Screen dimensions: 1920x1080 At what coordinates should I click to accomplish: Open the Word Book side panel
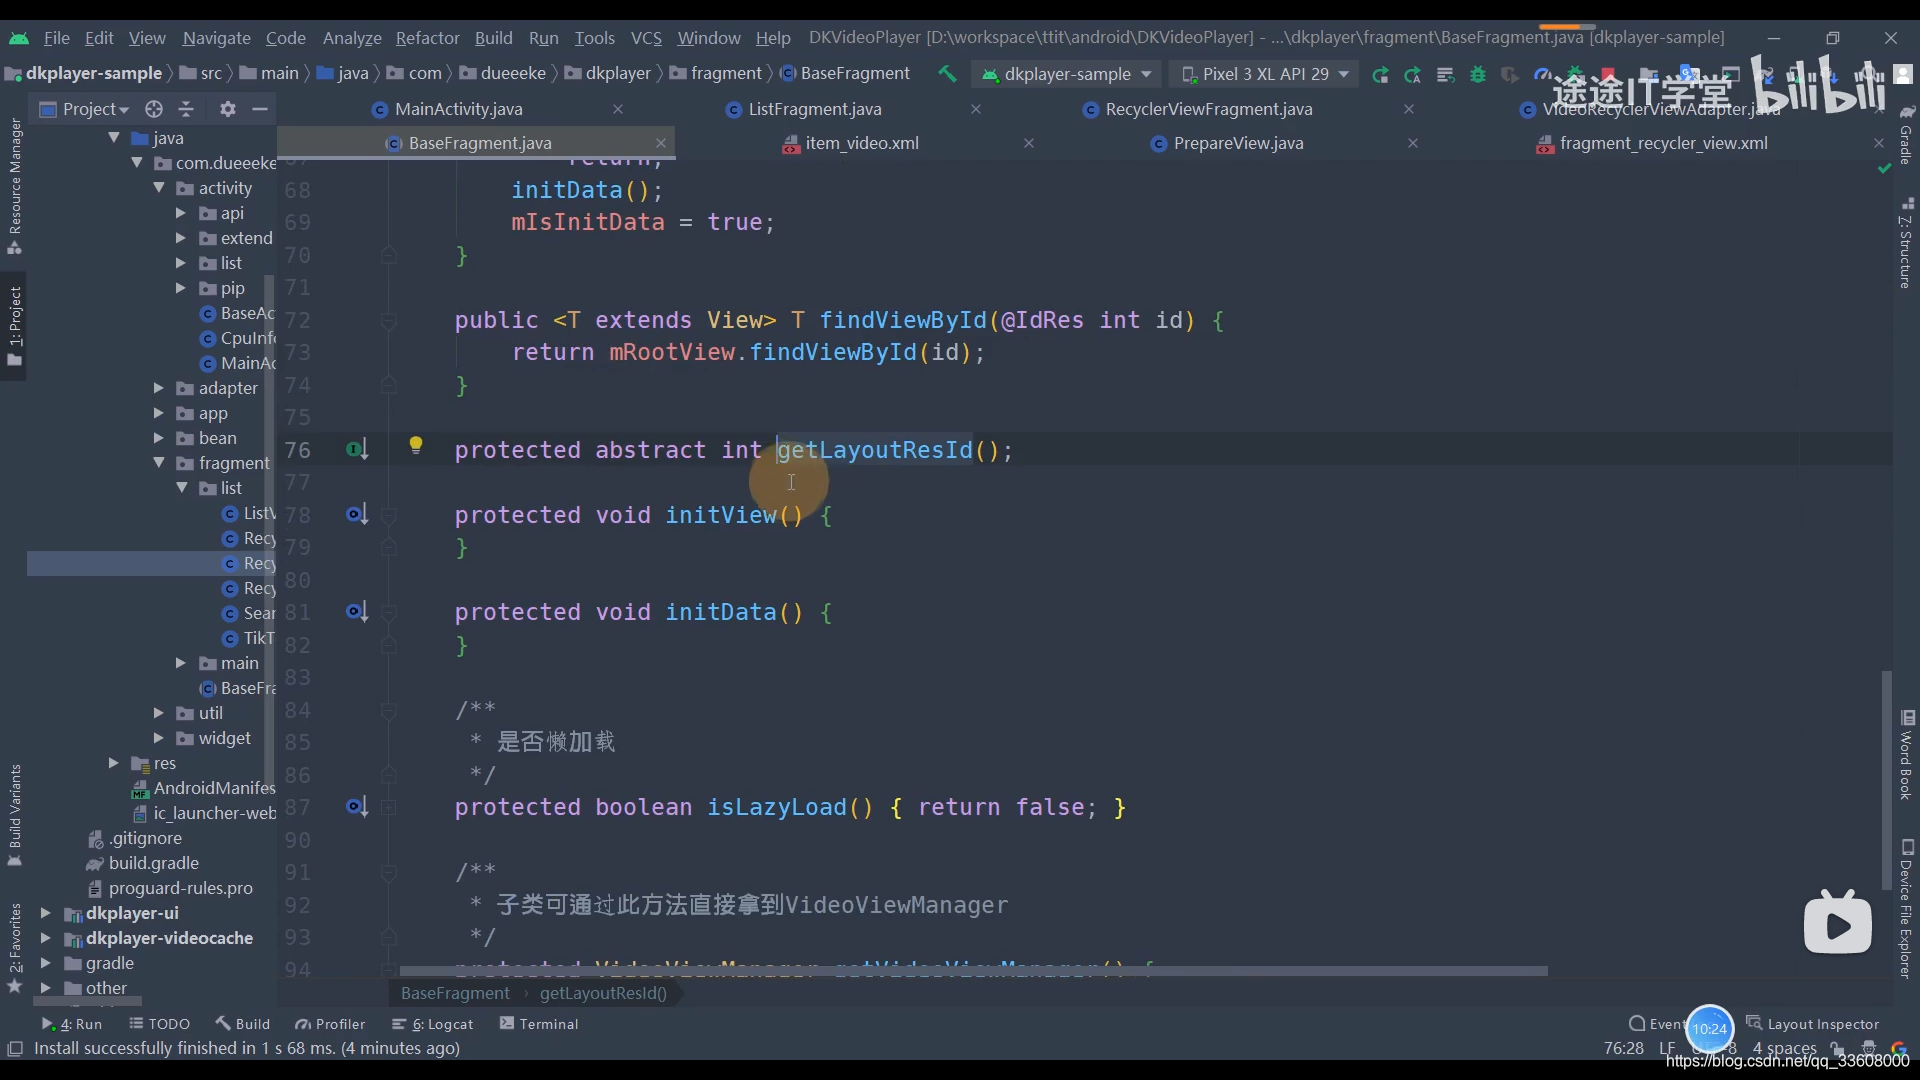[x=1906, y=755]
